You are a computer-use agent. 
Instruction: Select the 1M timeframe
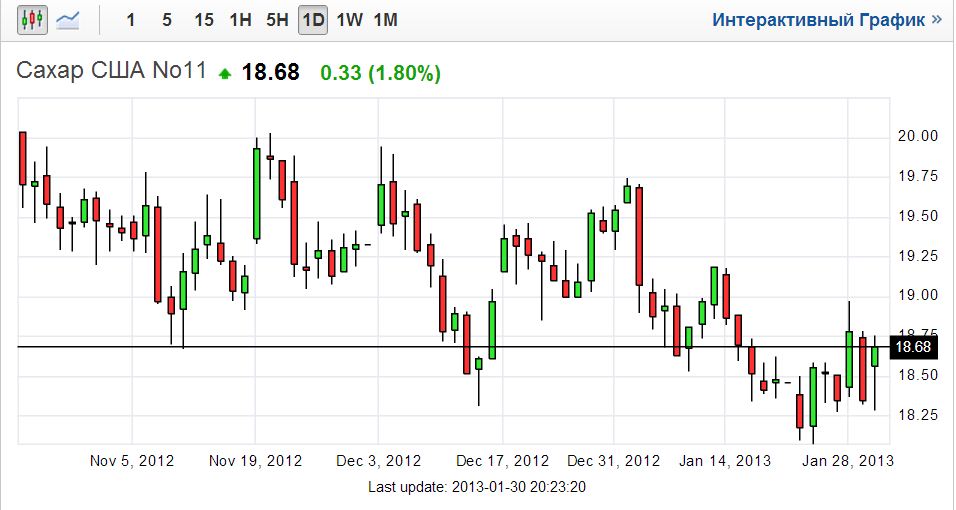(x=385, y=20)
